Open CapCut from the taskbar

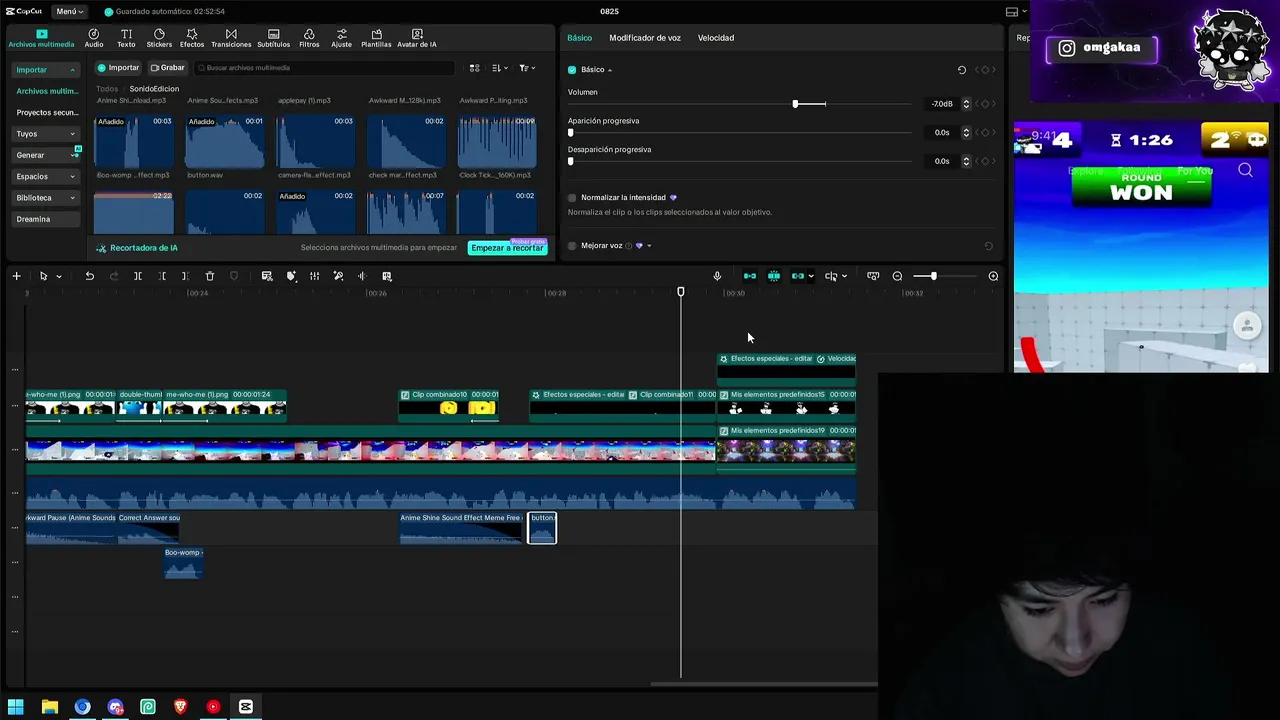[x=245, y=707]
